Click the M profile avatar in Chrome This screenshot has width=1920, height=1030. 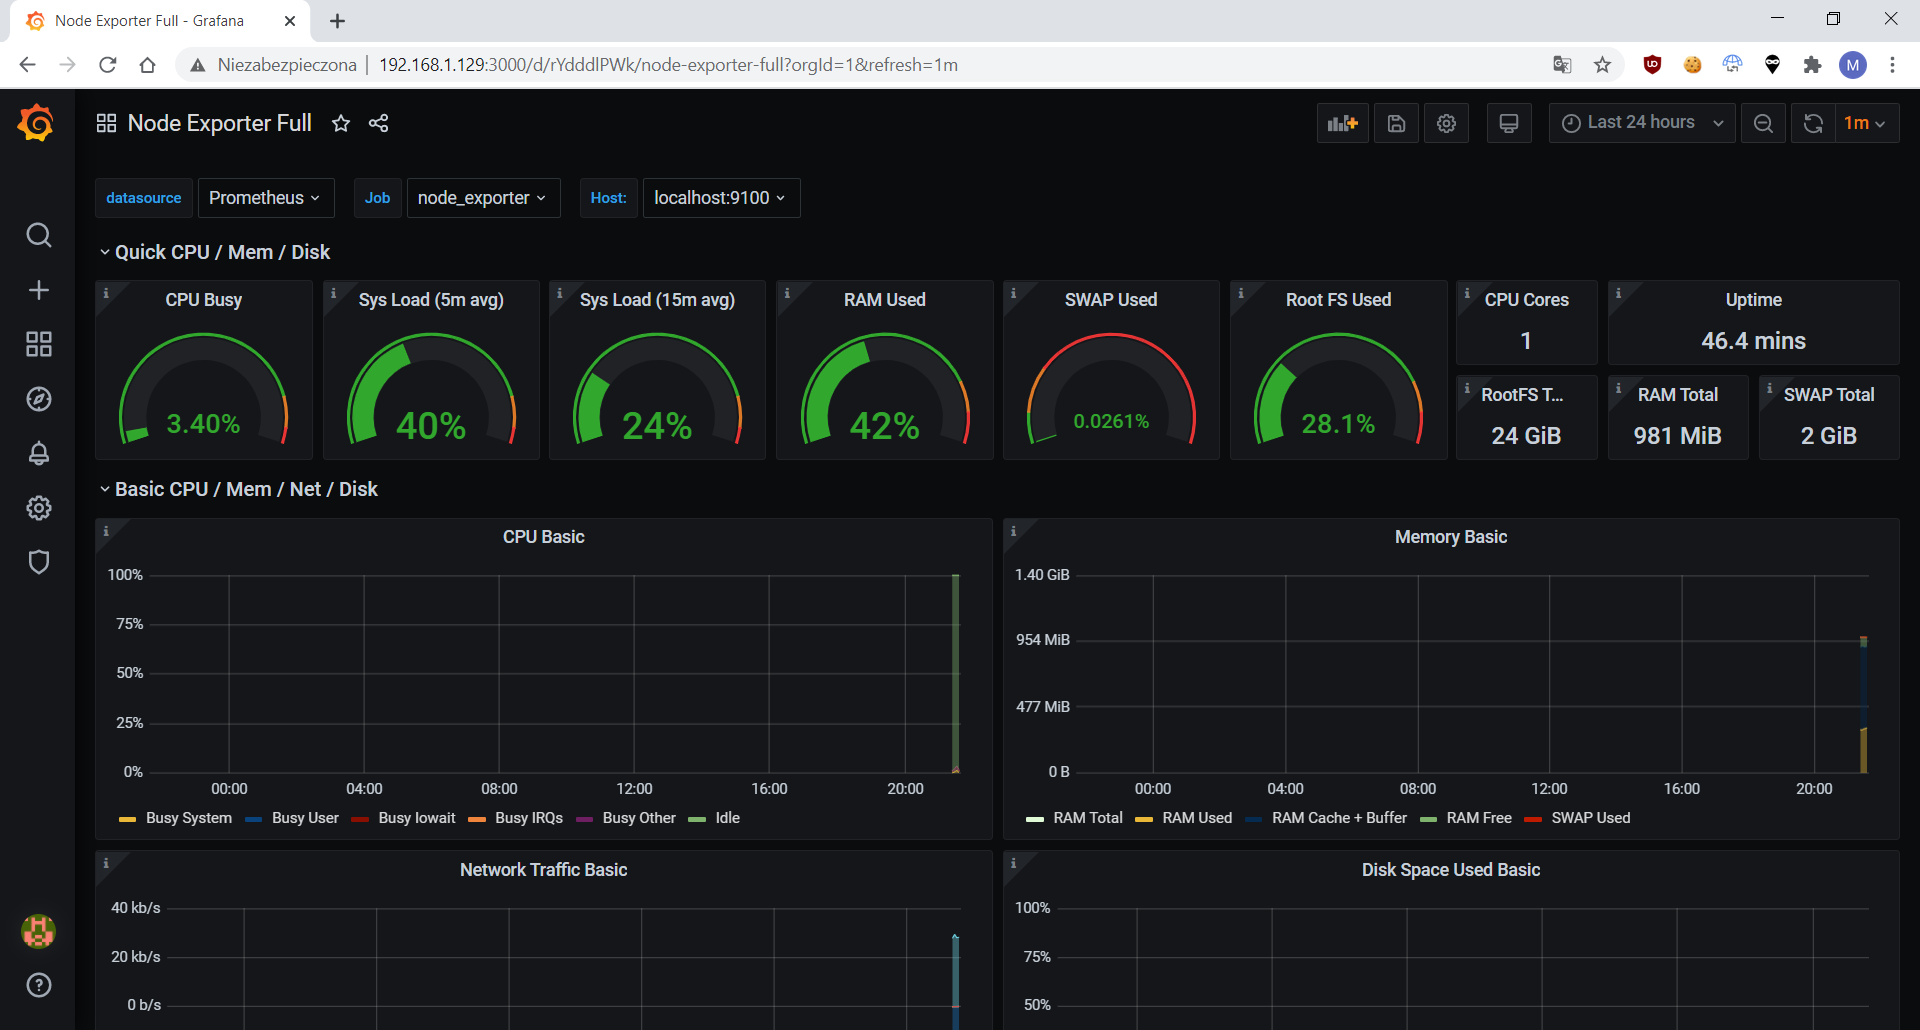(x=1852, y=65)
